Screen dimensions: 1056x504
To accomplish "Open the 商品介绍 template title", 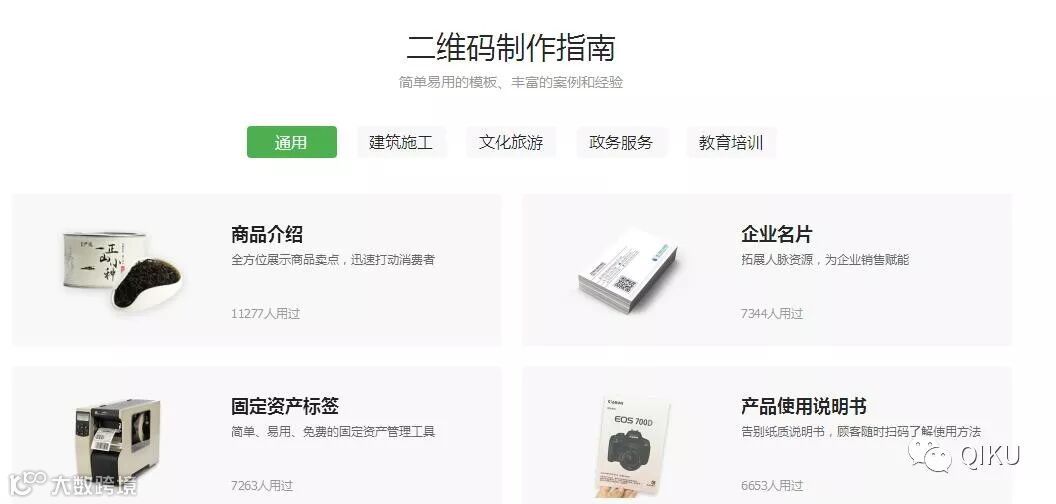I will coord(267,234).
